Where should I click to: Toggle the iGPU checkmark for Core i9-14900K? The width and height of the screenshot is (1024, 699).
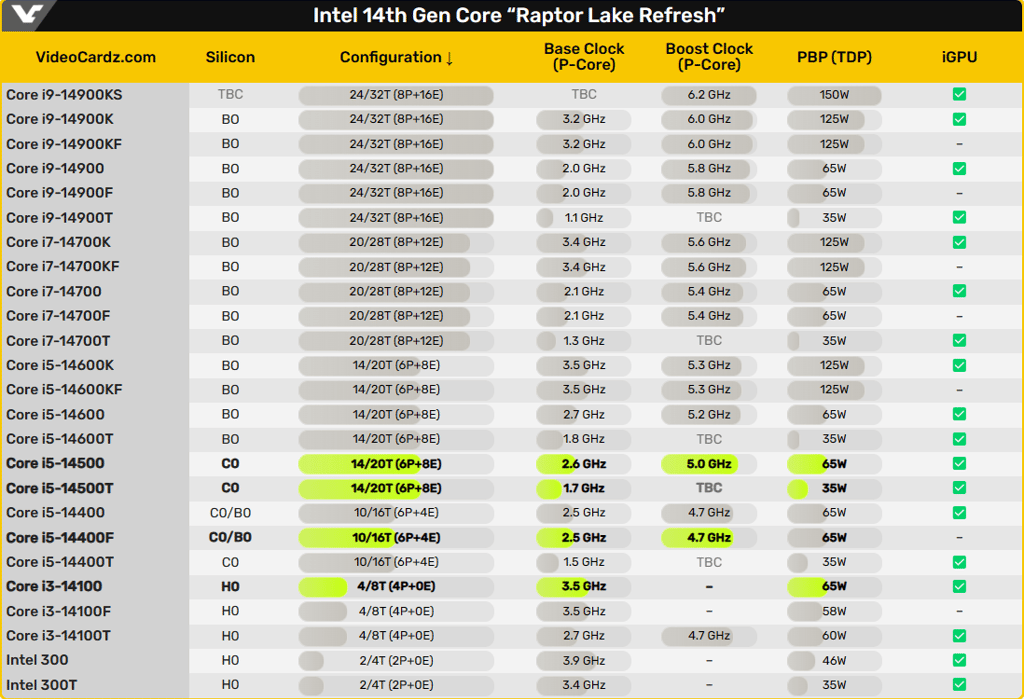(x=959, y=119)
